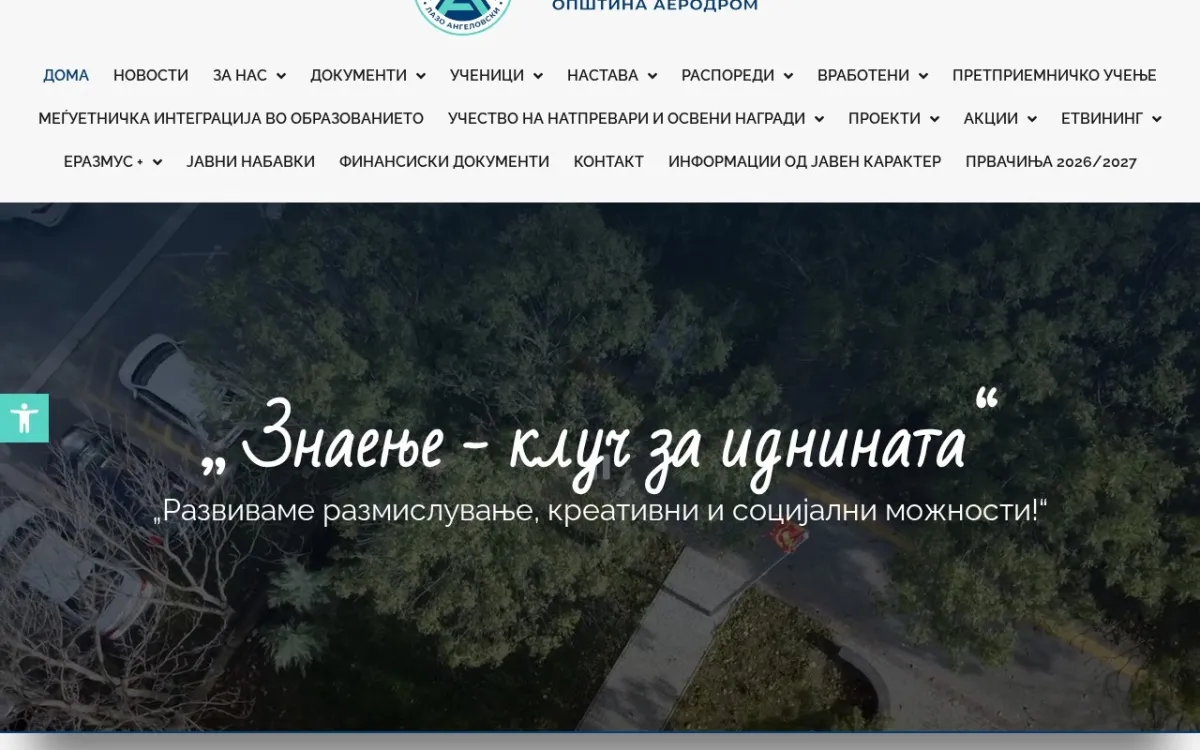Image resolution: width=1200 pixels, height=750 pixels.
Task: Open the РАСПОРЕДИ menu item
Action: pyautogui.click(x=728, y=76)
